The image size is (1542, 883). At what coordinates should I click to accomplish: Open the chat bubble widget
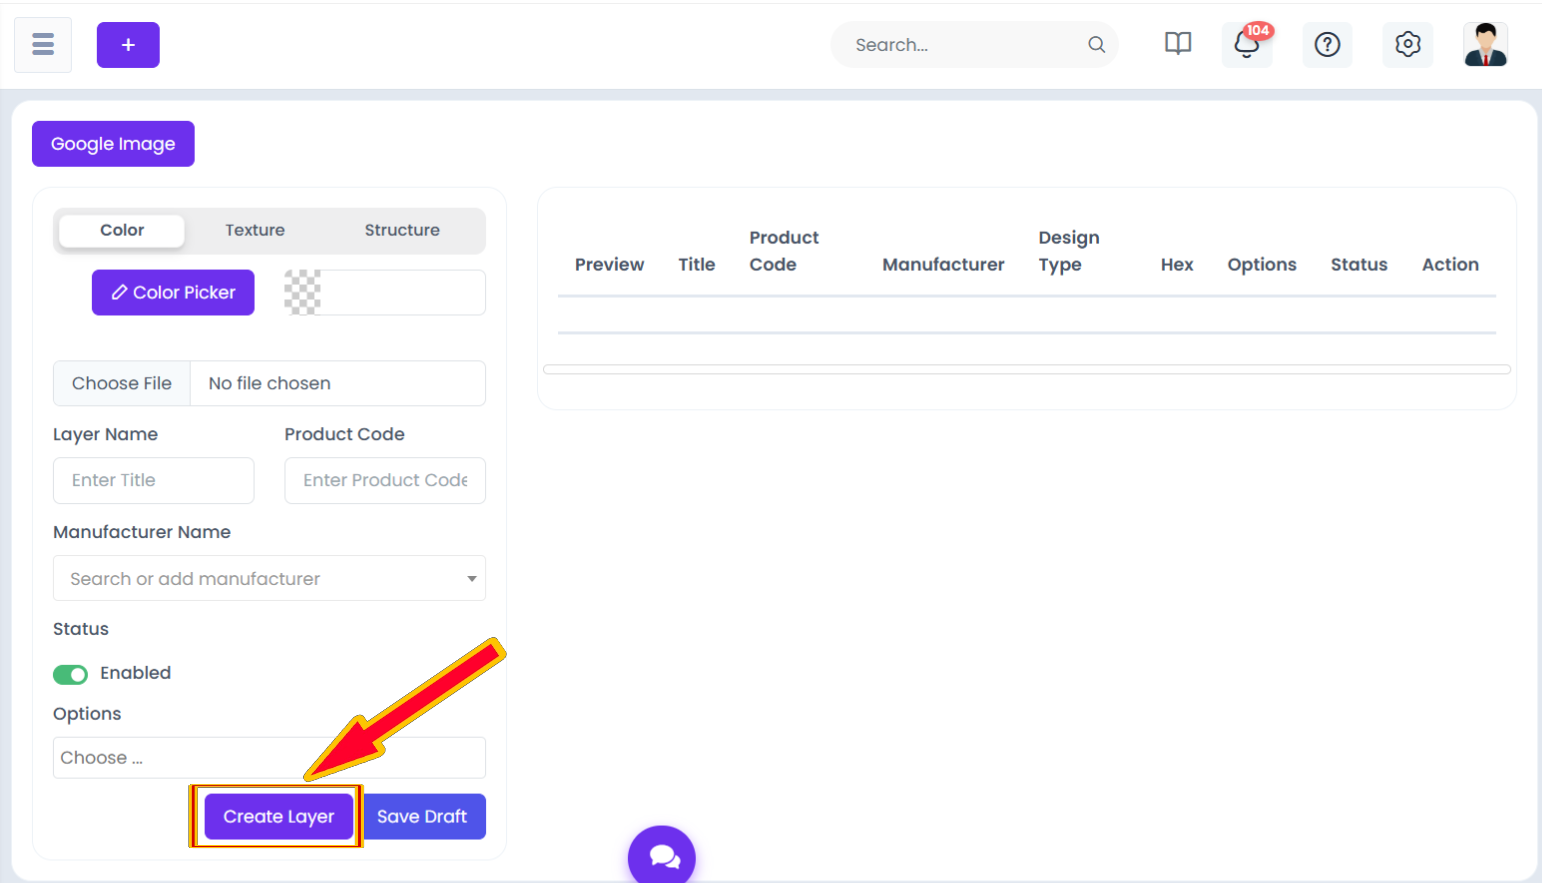coord(662,856)
